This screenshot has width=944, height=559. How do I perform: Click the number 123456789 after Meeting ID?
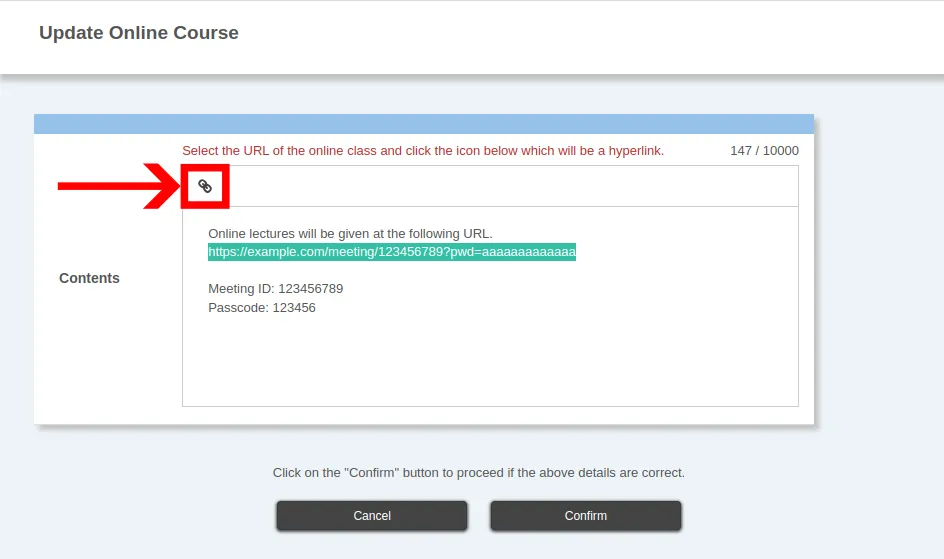coord(310,289)
